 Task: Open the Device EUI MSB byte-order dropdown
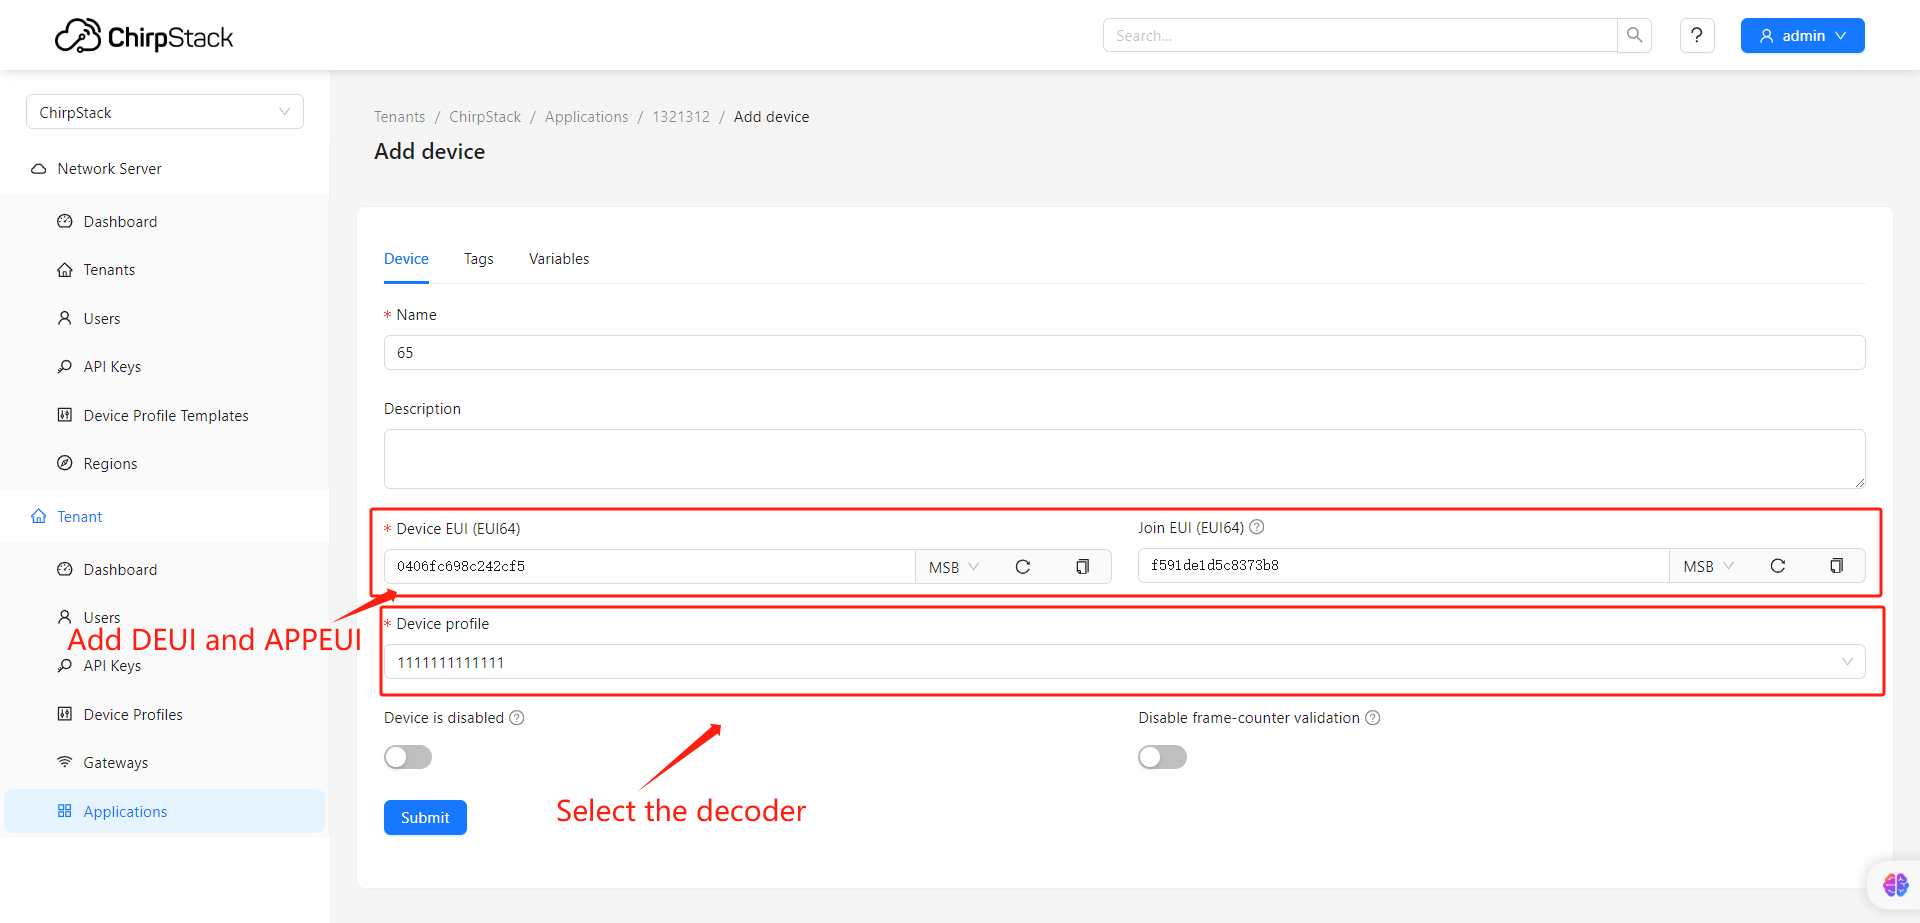pos(954,567)
